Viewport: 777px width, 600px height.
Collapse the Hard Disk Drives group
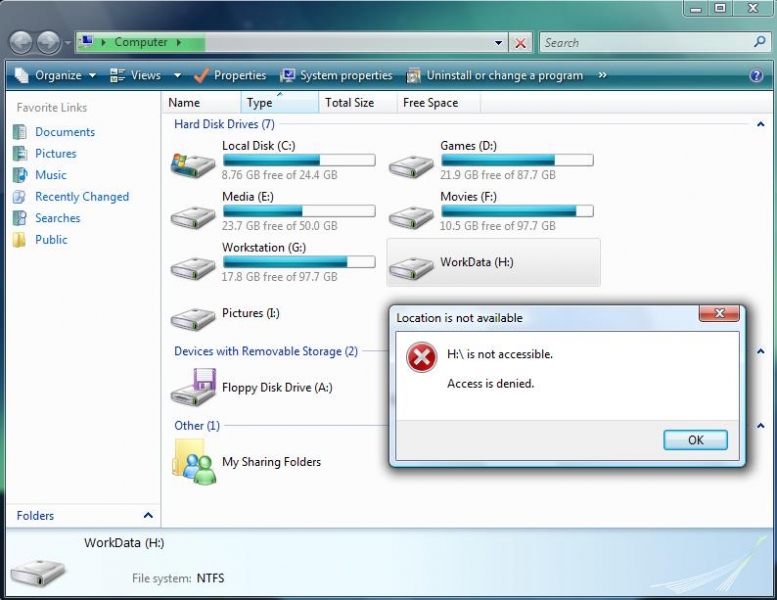[760, 125]
